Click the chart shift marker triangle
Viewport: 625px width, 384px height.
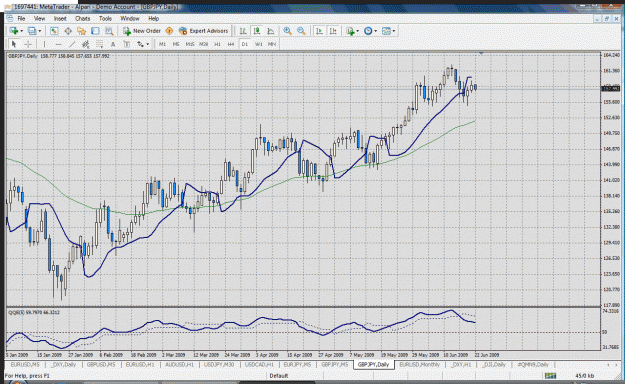coord(481,53)
